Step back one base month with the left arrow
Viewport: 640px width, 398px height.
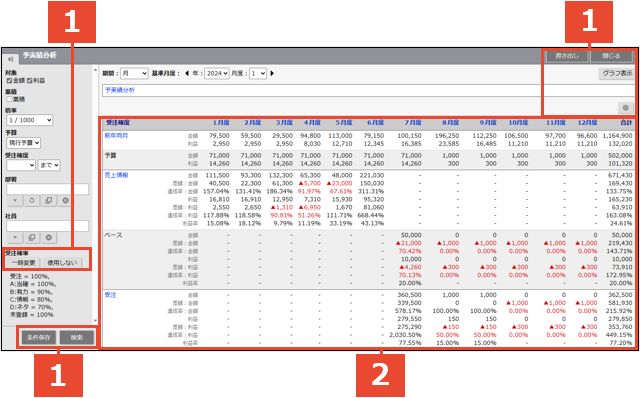point(187,73)
